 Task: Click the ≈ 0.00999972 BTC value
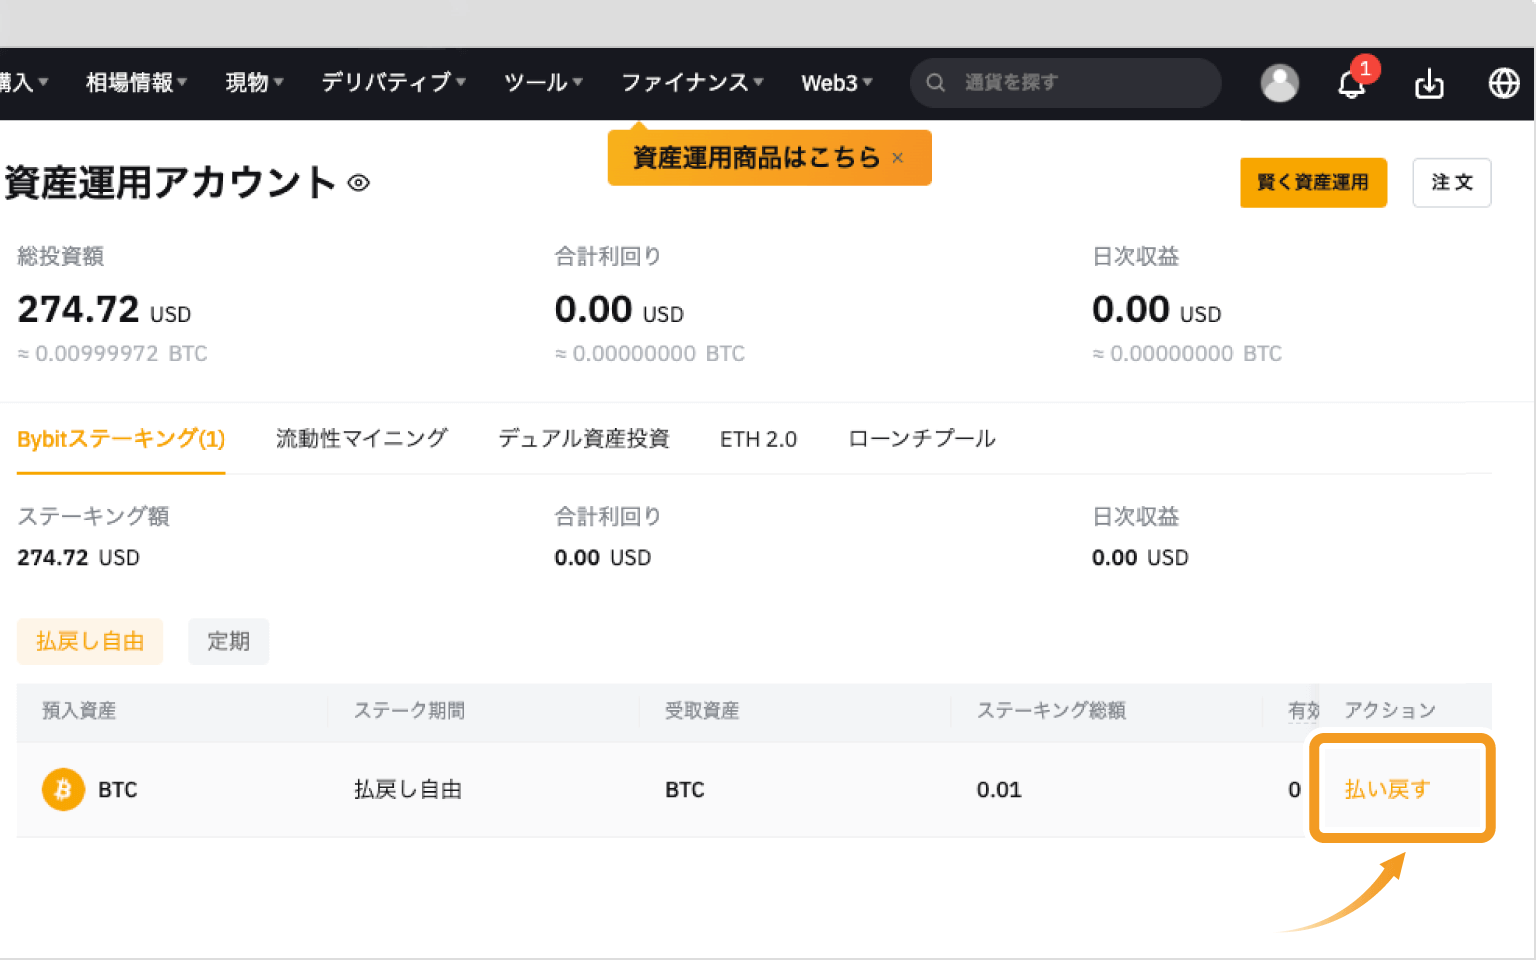(112, 354)
